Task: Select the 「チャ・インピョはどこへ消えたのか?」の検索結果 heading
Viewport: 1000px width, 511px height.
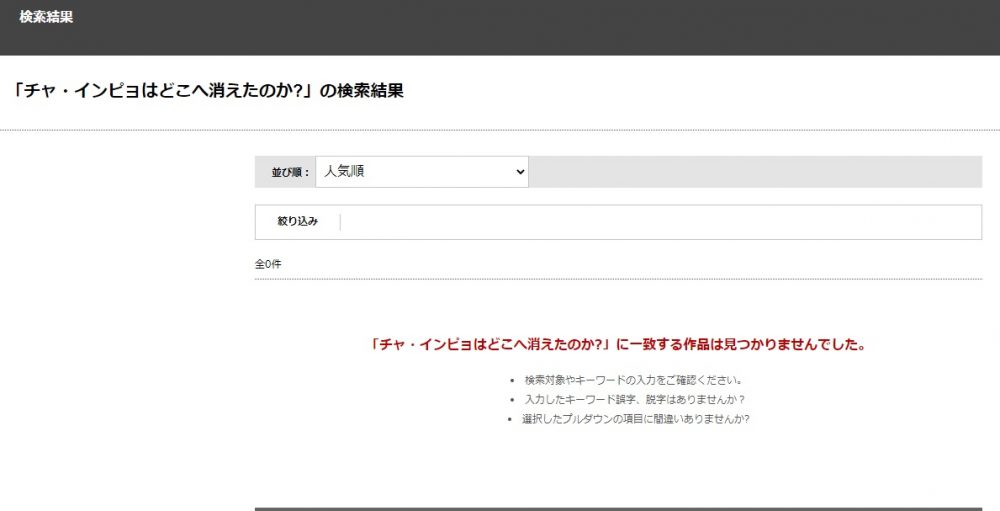Action: pos(208,91)
